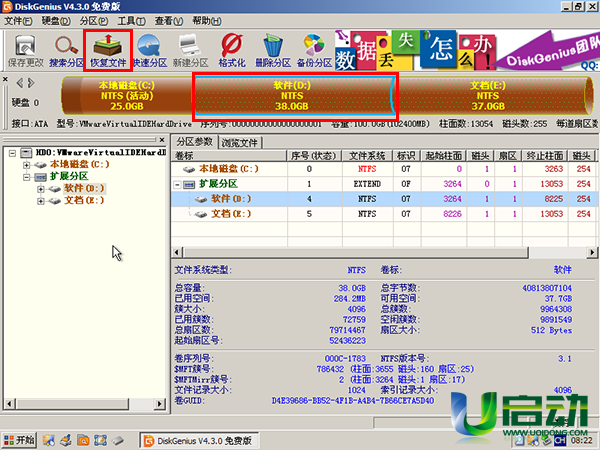
Task: Click the 文件系统 column header
Action: pyautogui.click(x=367, y=156)
